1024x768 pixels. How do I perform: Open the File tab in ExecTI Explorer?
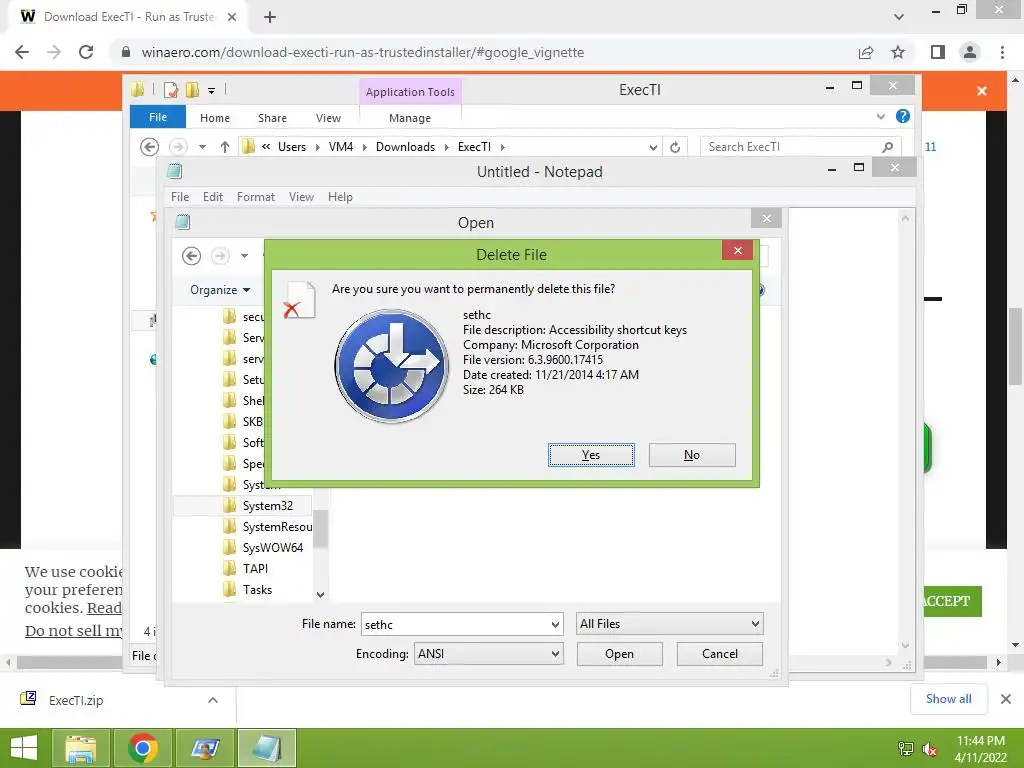coord(158,117)
